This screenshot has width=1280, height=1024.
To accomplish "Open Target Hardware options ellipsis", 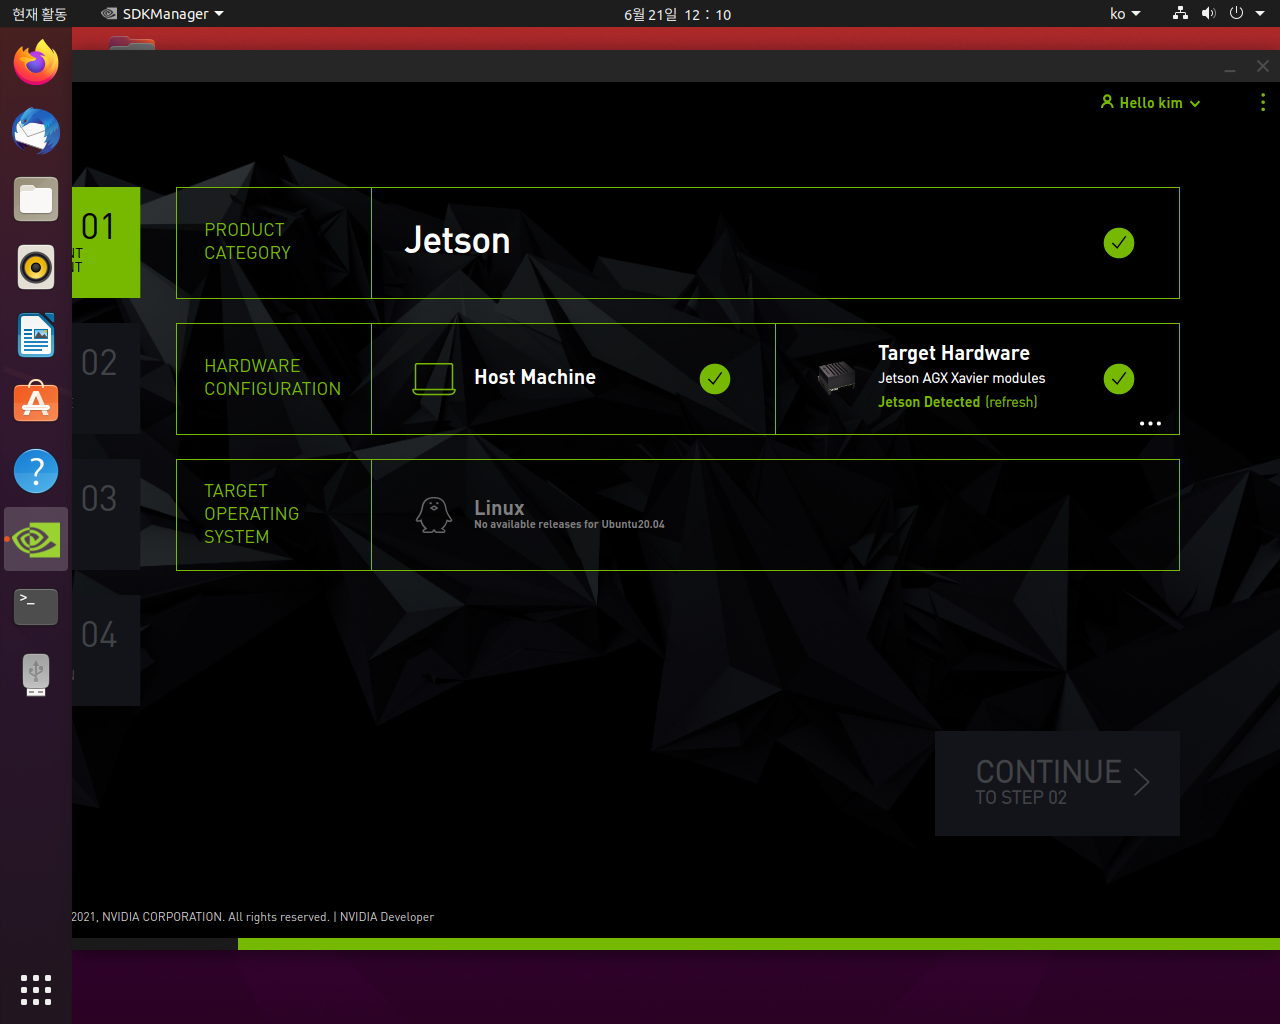I will 1151,423.
